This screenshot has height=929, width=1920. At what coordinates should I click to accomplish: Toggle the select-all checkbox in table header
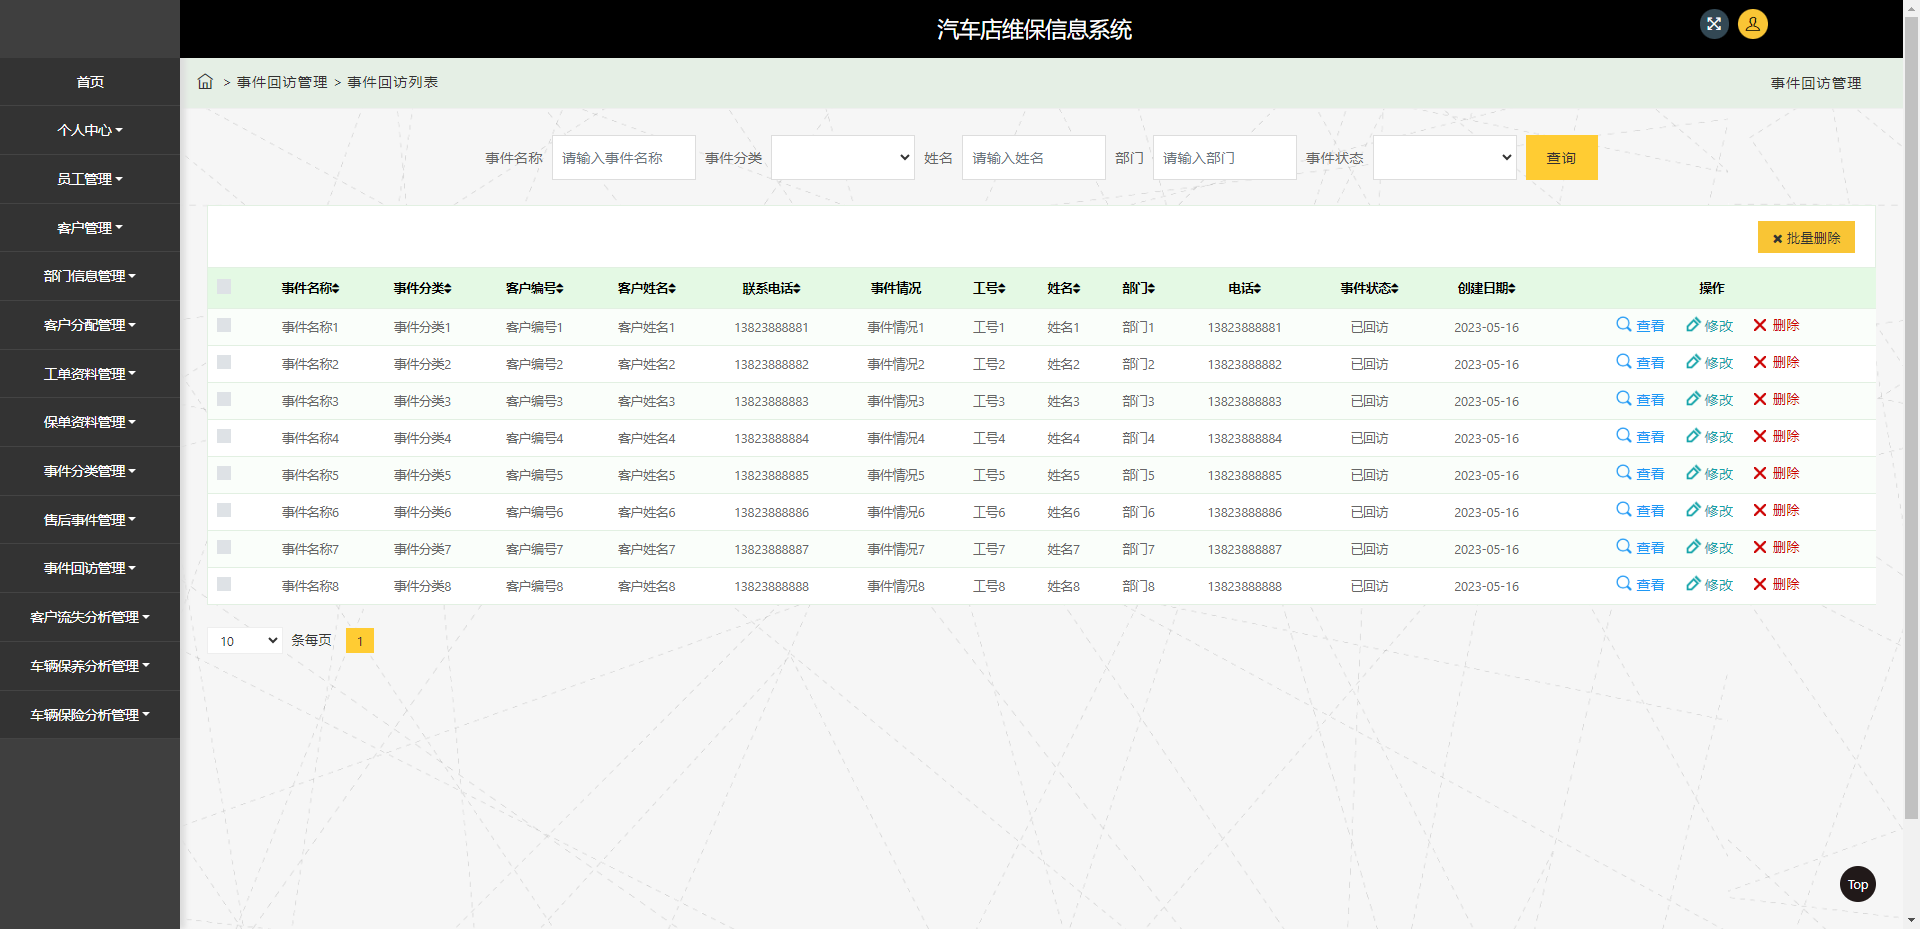click(224, 287)
